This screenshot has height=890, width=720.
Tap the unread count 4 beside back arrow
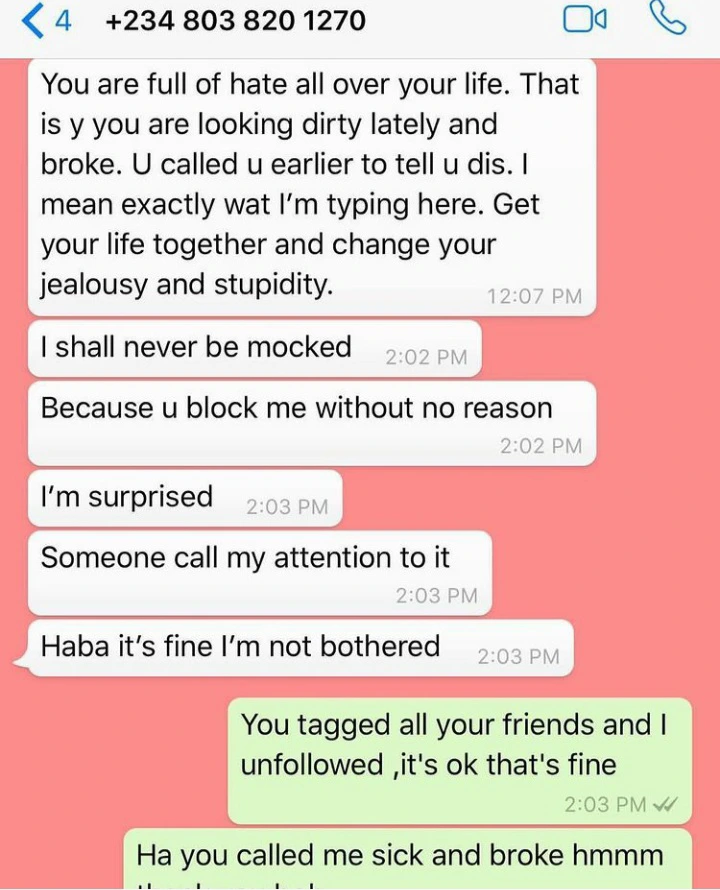click(64, 22)
